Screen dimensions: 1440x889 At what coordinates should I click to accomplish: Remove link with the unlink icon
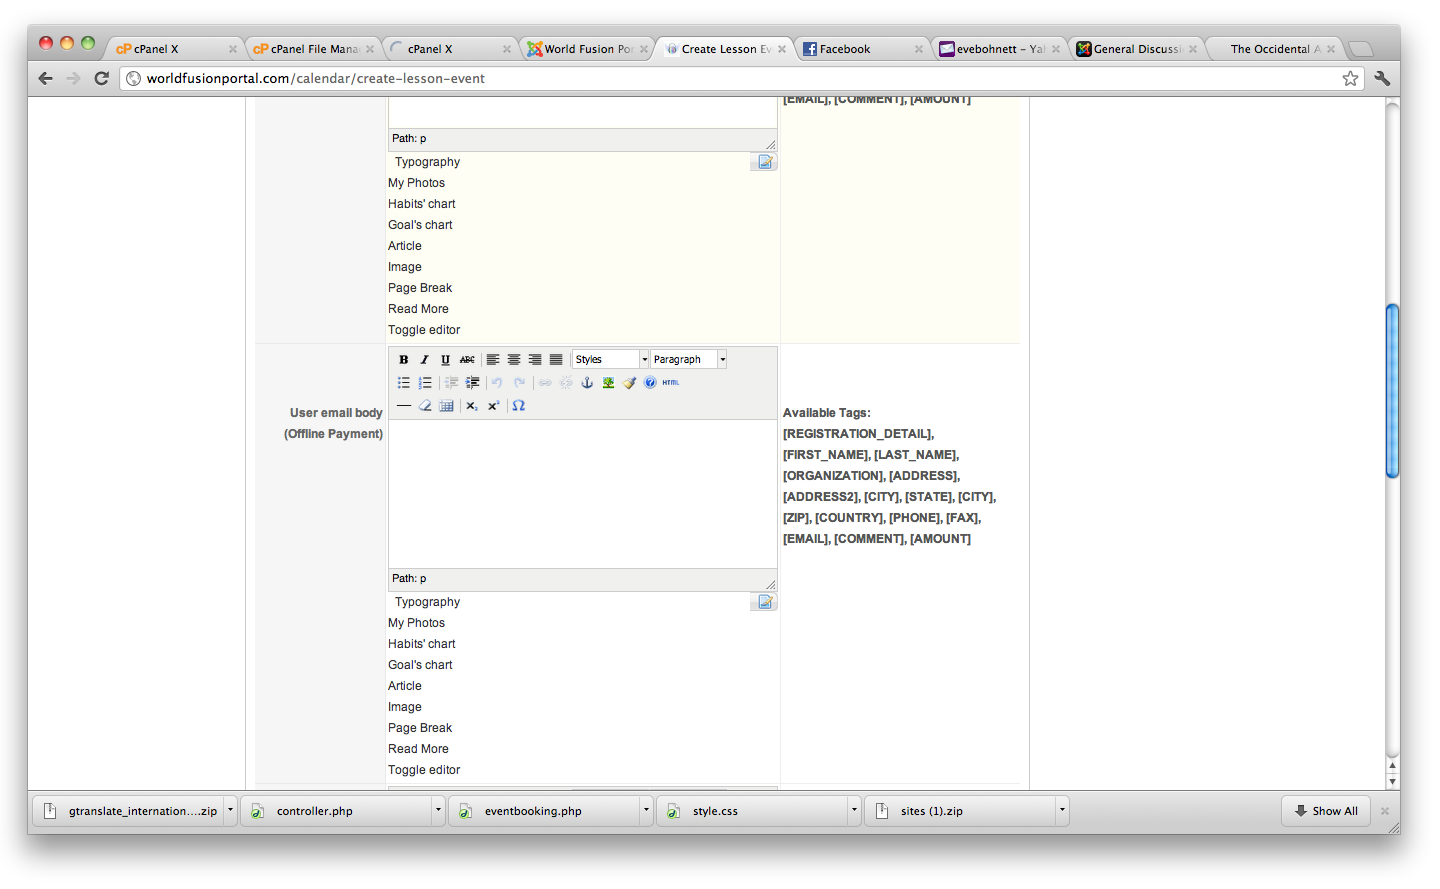click(566, 382)
